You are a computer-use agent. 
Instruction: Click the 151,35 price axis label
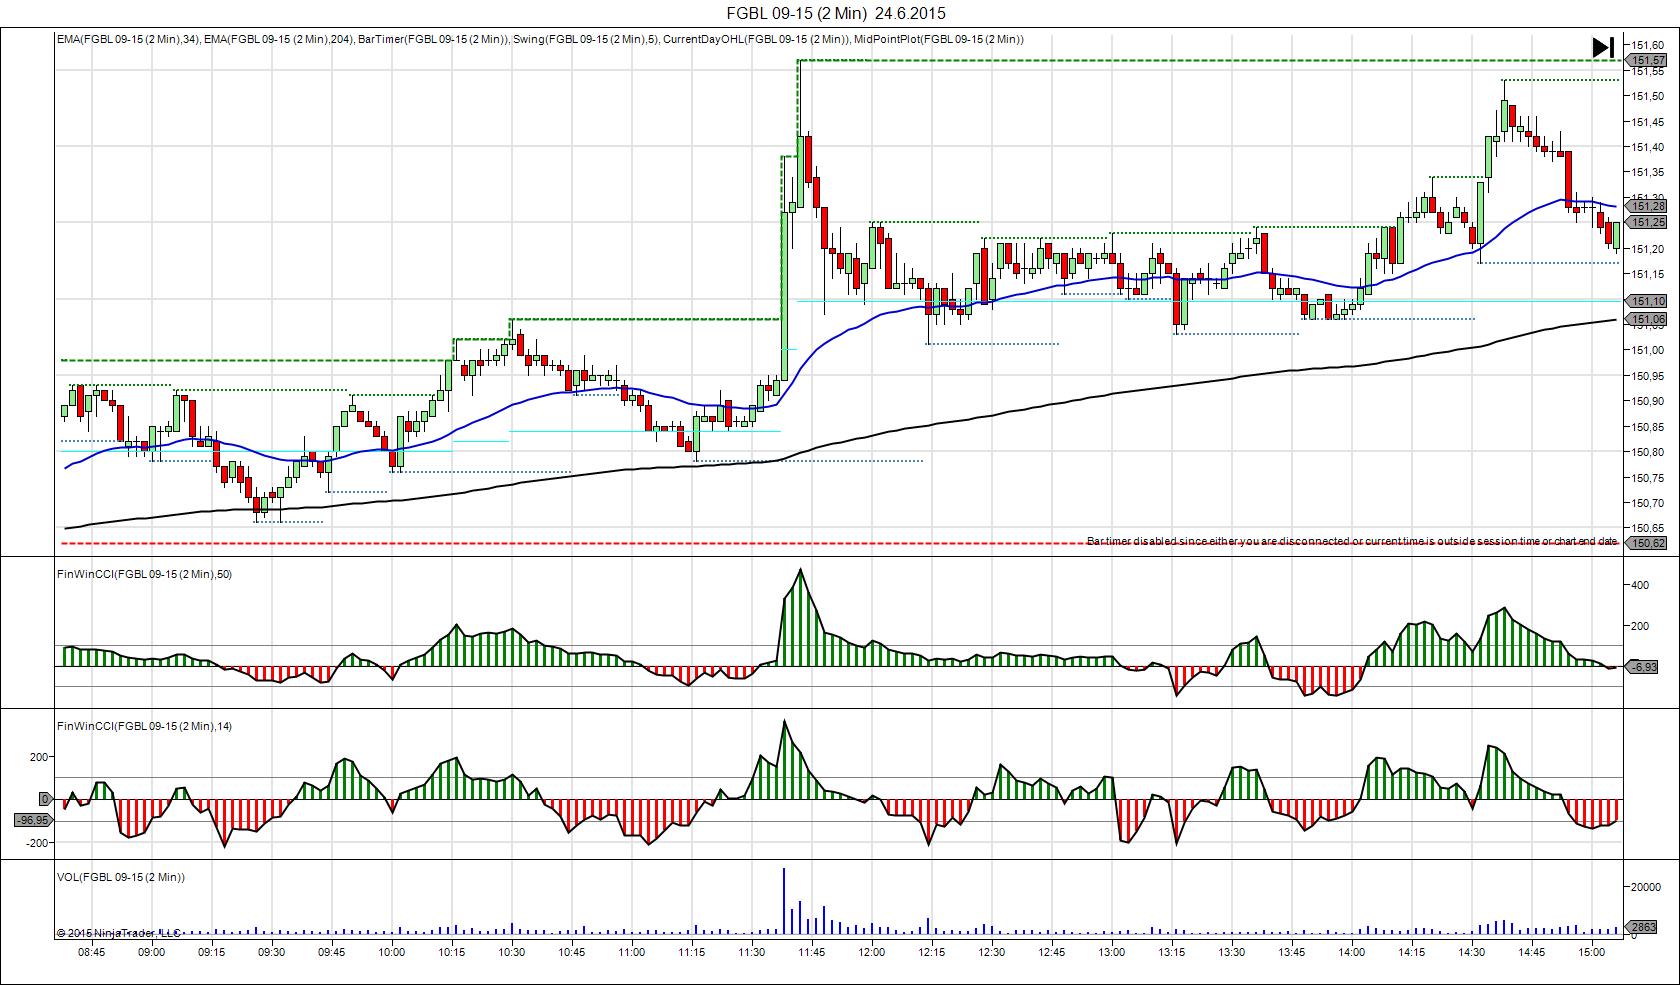[1648, 172]
